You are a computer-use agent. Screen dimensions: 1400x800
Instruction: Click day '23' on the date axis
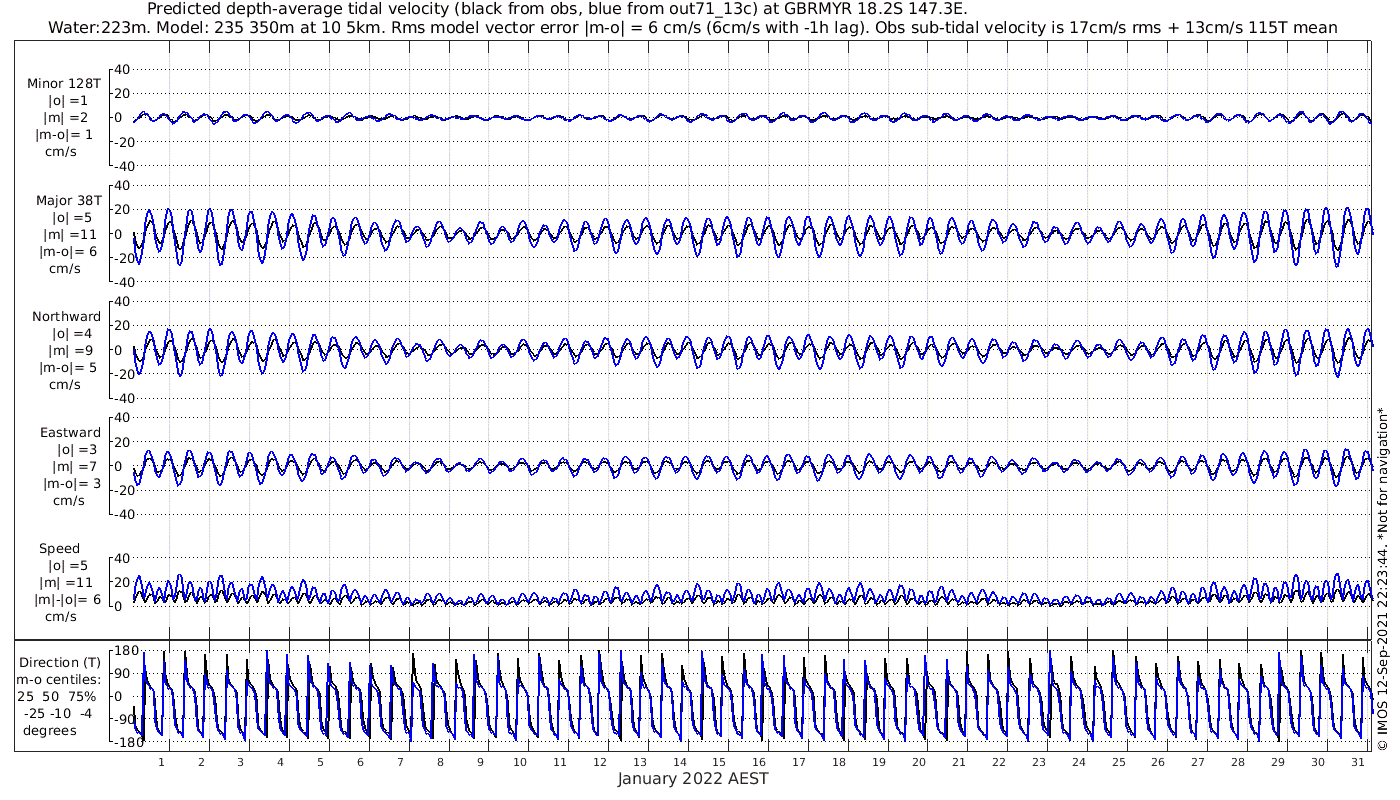(1039, 762)
